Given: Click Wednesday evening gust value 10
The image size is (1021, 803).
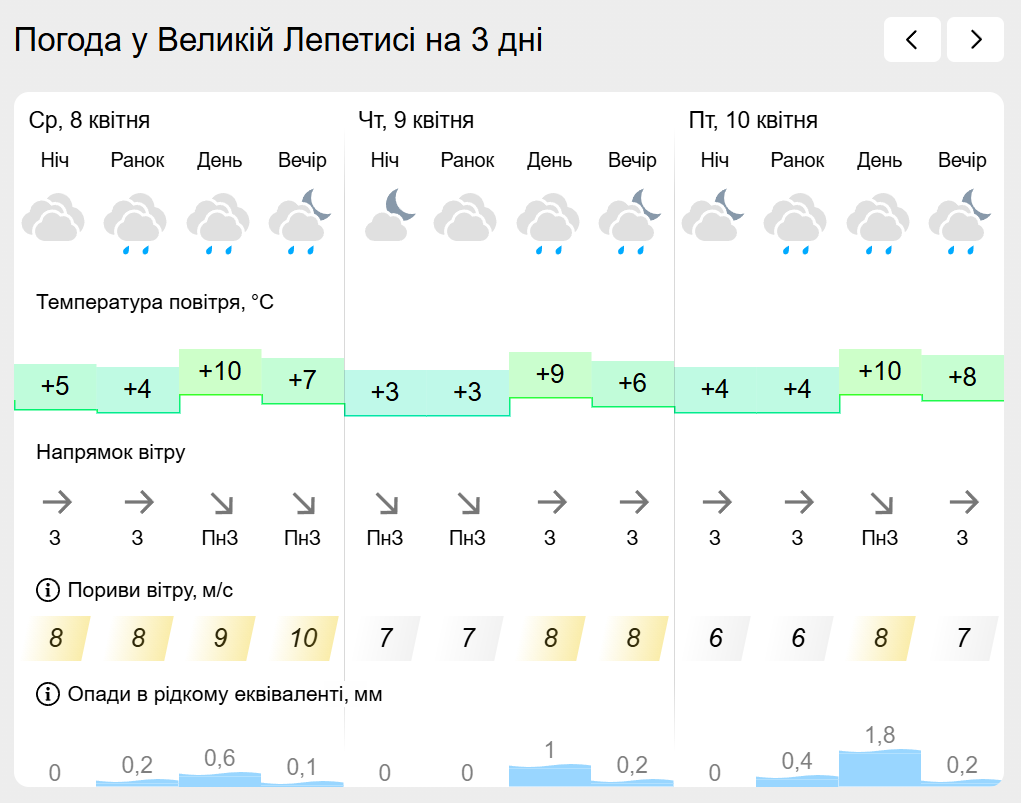Looking at the screenshot, I should coord(303,638).
